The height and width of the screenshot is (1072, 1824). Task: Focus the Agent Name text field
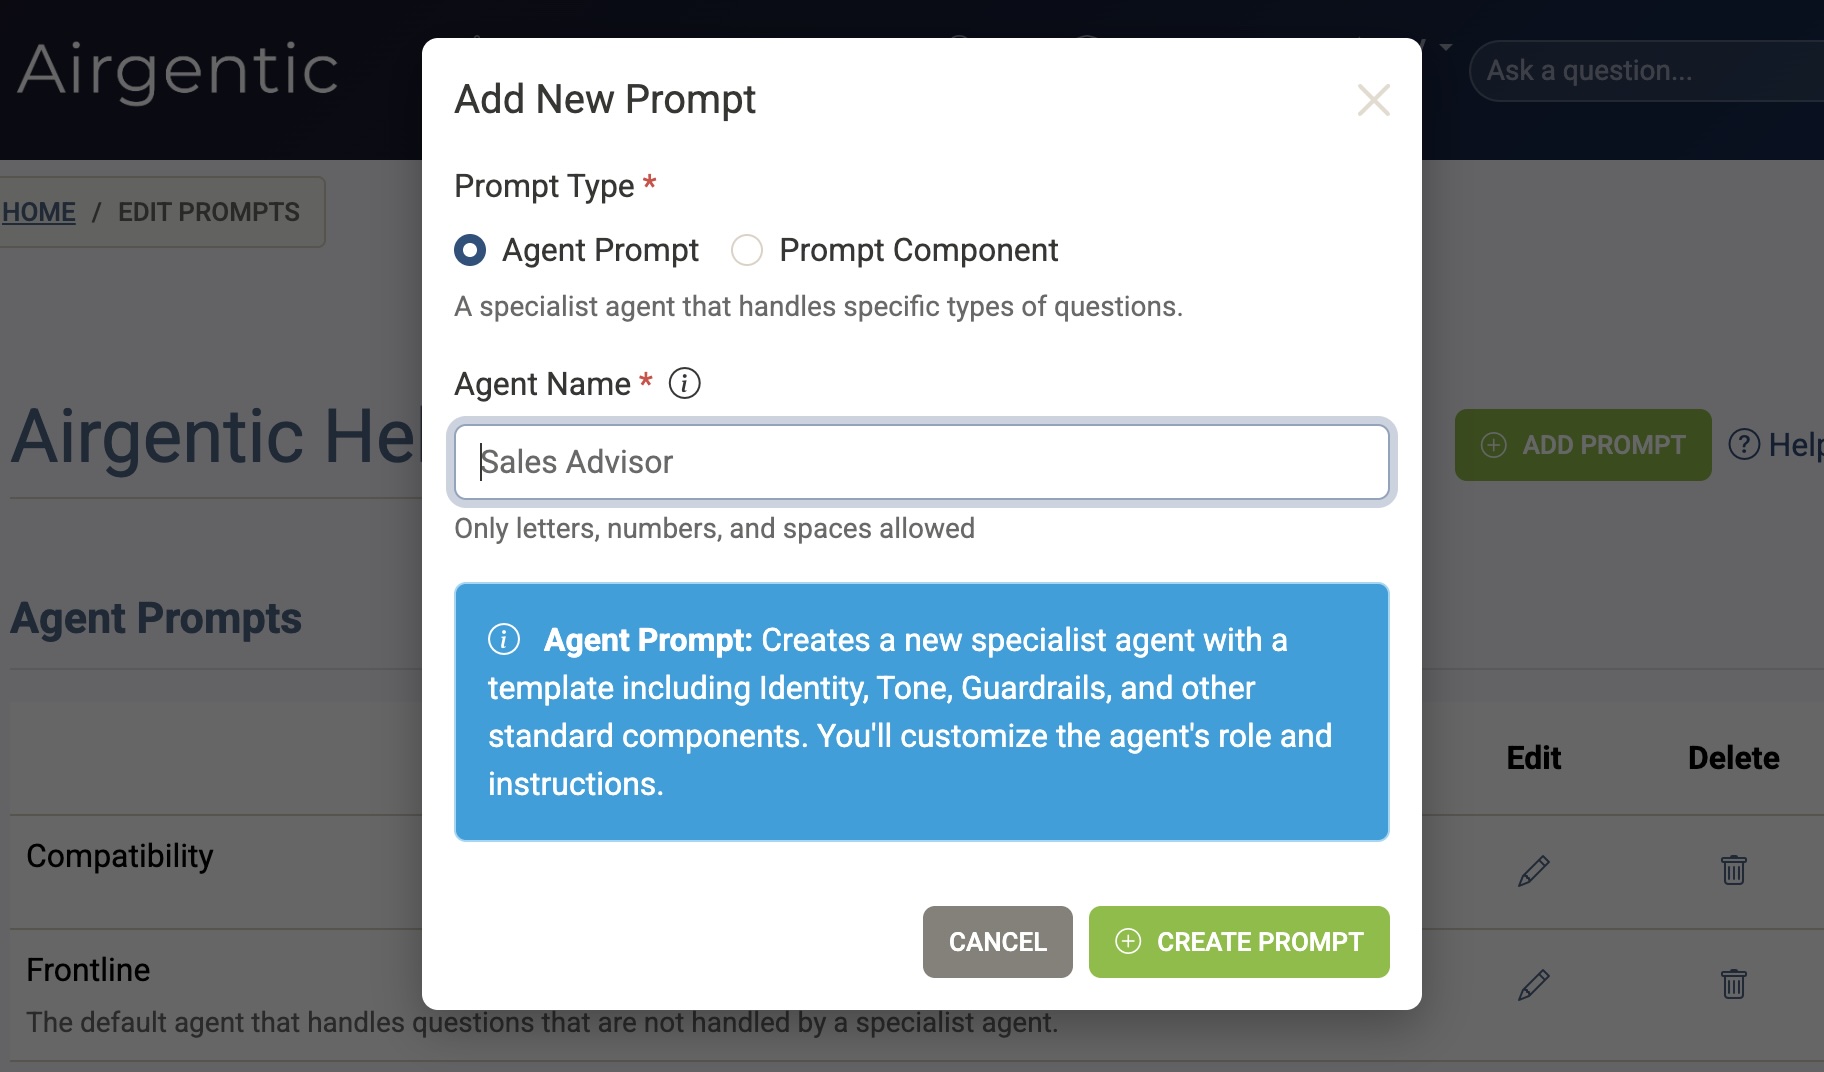point(920,462)
